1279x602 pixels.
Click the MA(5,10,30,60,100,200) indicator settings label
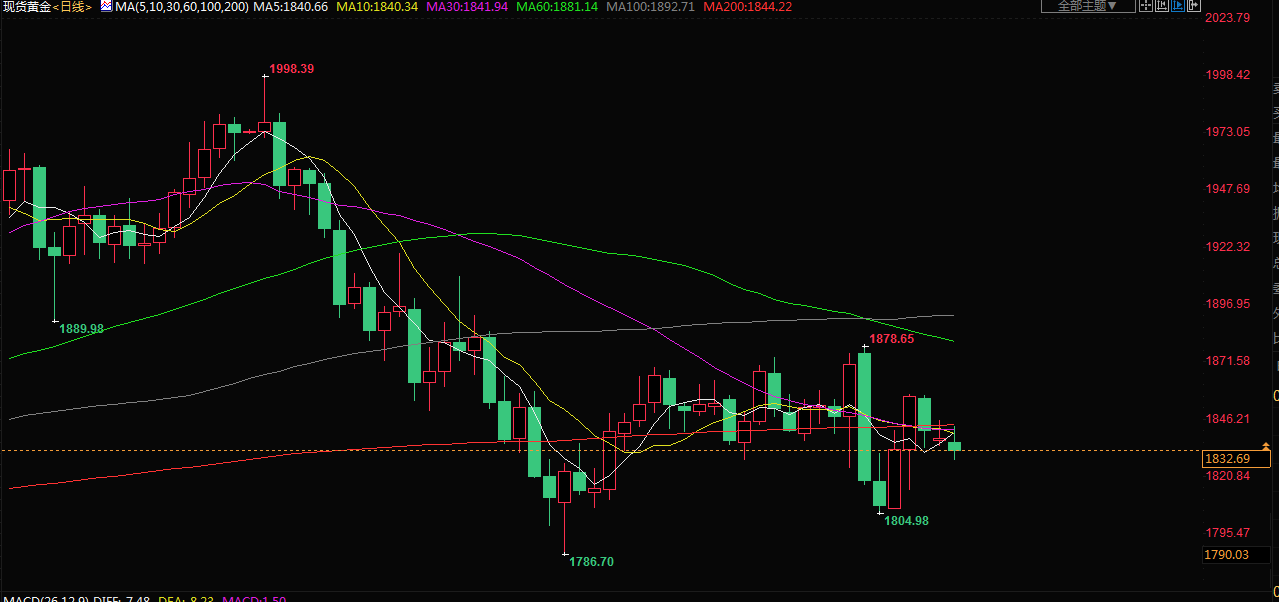(182, 7)
